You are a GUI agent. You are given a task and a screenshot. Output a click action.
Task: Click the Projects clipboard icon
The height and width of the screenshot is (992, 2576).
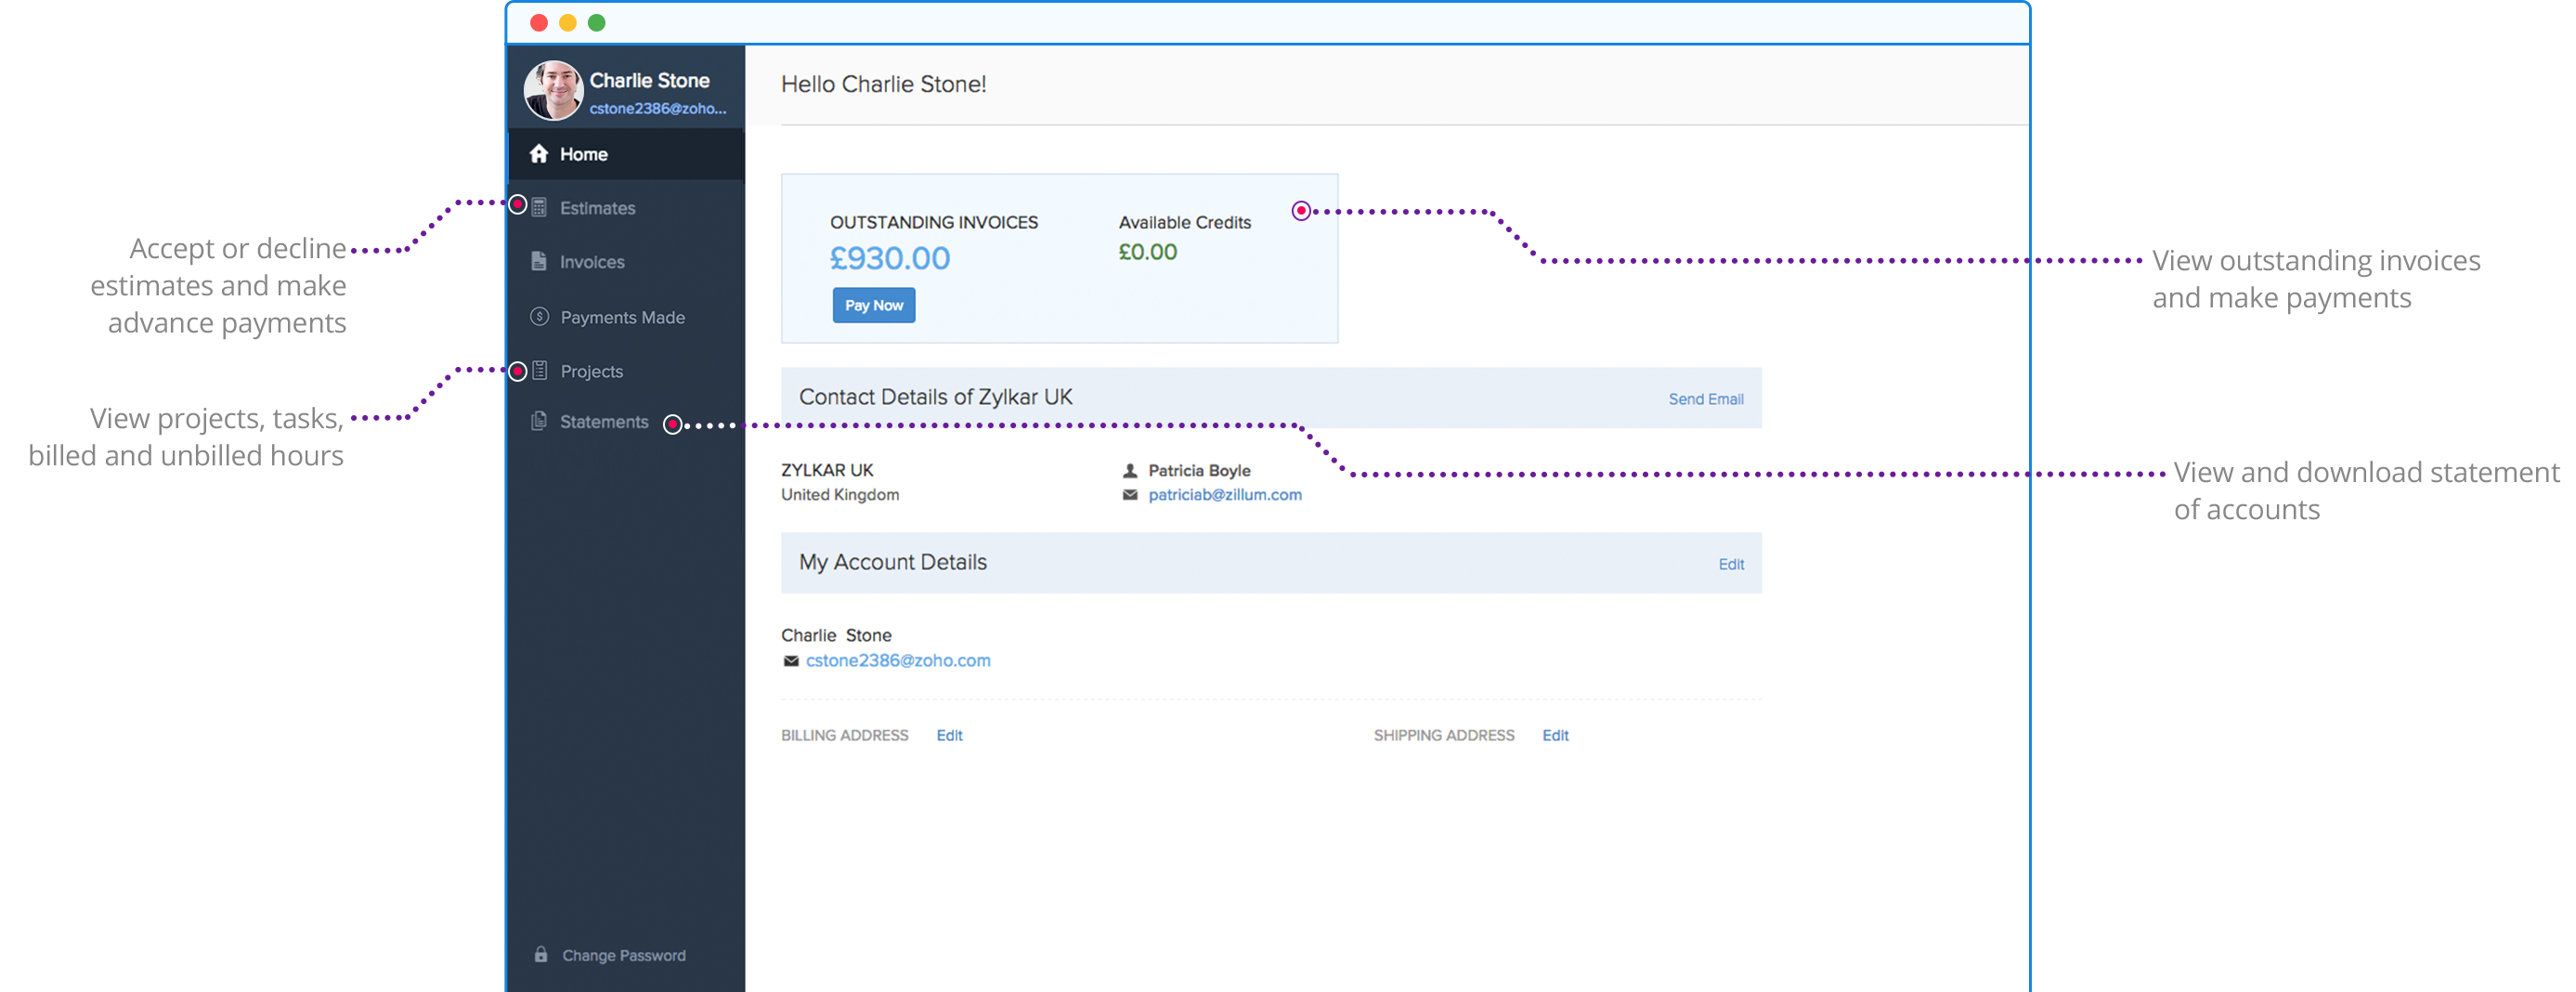[539, 371]
